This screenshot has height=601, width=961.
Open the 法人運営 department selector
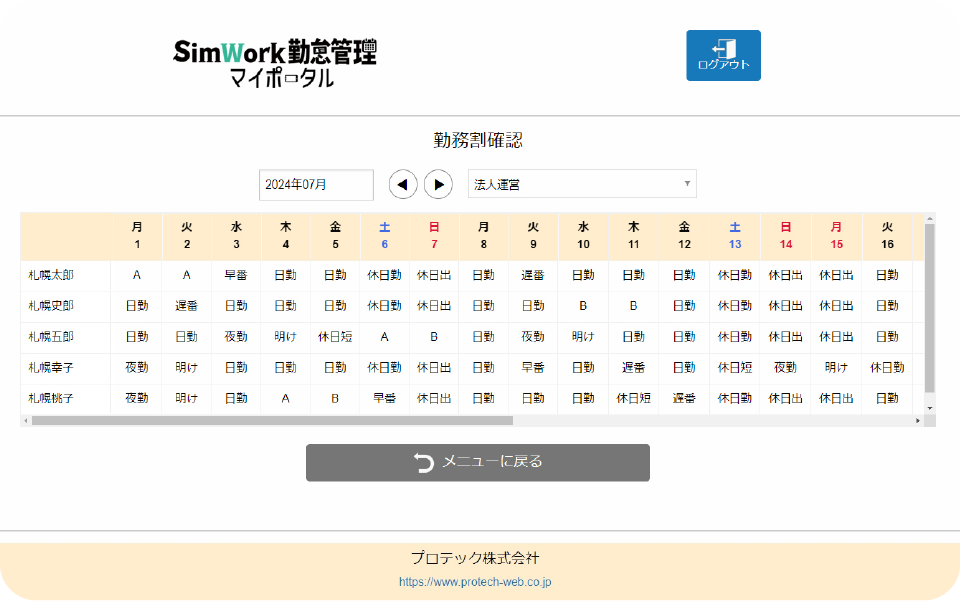[x=580, y=184]
